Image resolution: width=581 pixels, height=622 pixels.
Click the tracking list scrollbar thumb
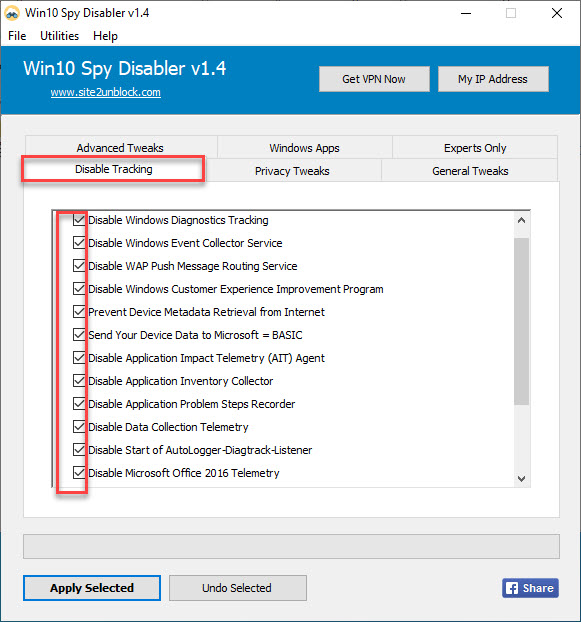[522, 321]
